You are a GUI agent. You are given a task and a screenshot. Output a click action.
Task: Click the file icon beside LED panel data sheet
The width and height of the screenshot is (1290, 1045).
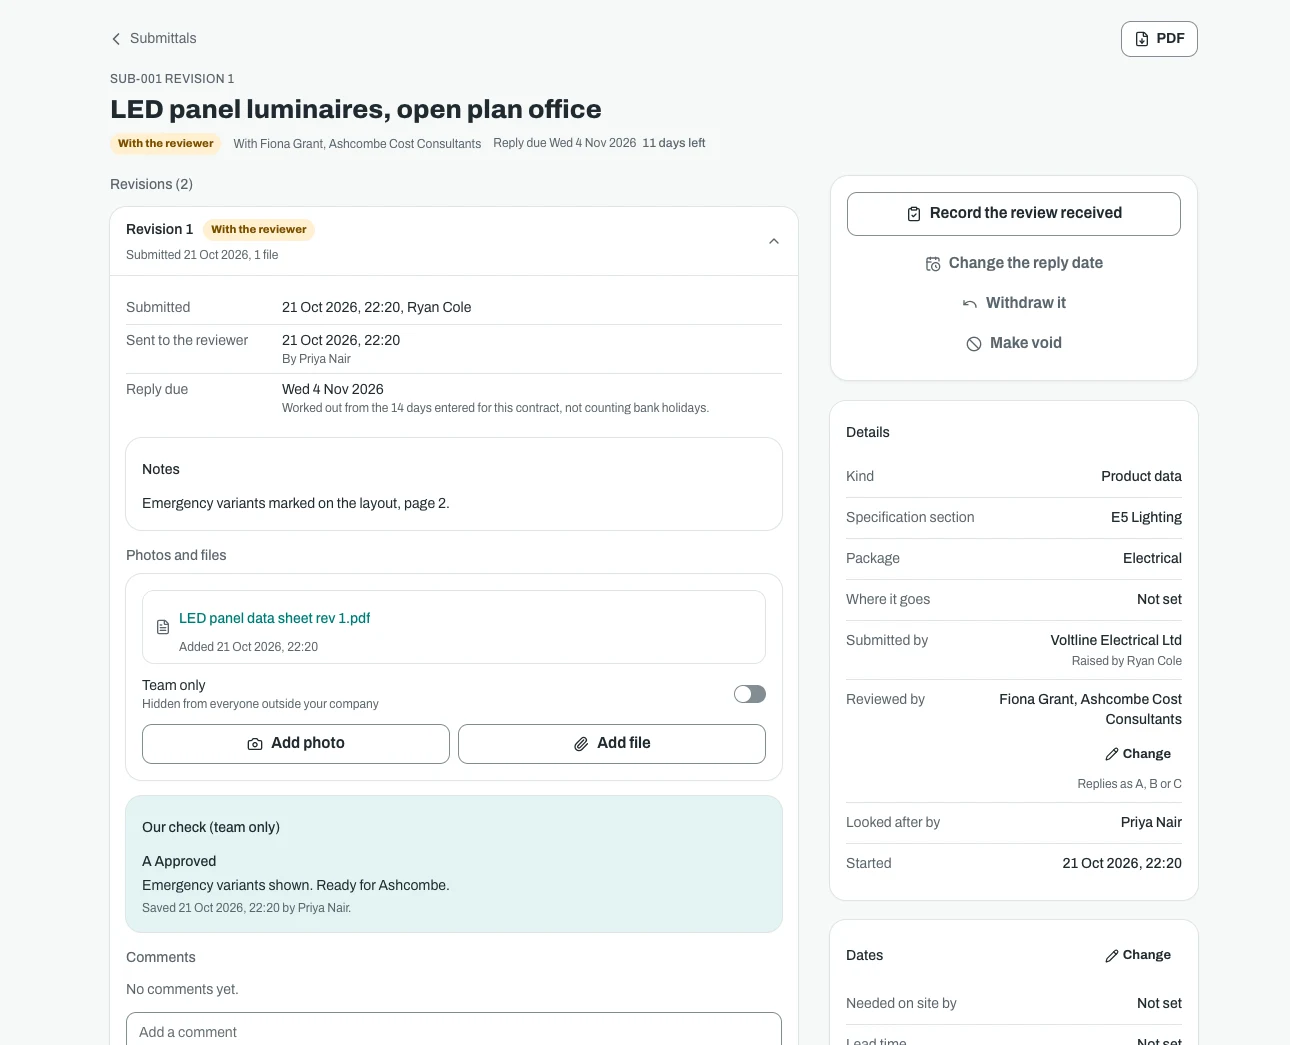tap(163, 627)
